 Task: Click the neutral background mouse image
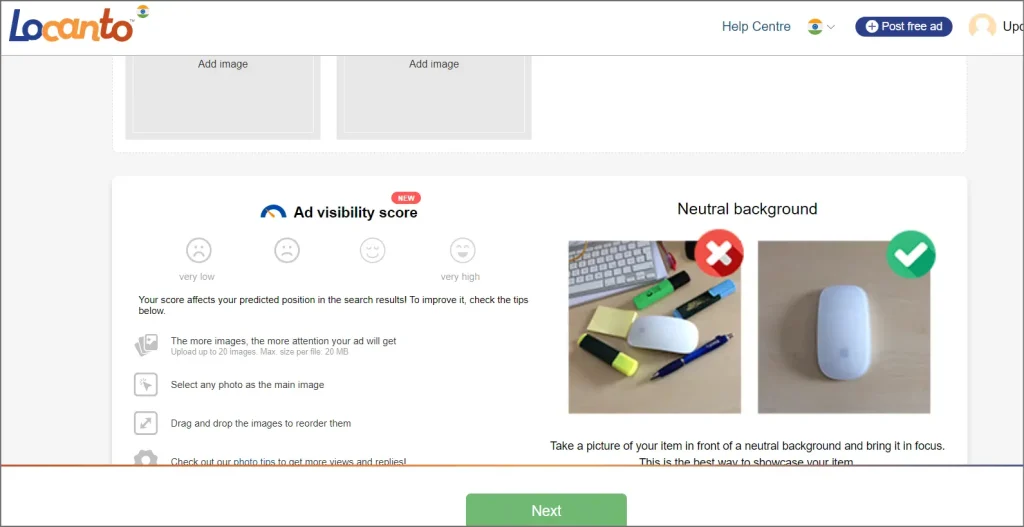[x=844, y=327]
